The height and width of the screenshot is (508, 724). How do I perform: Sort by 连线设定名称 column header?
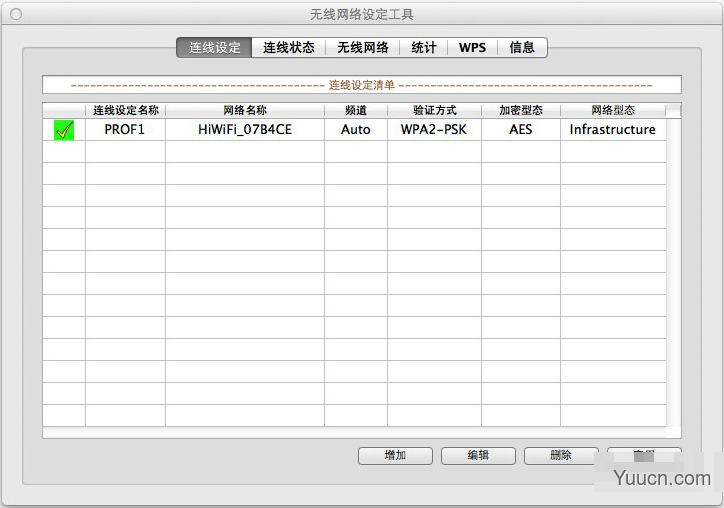click(x=126, y=110)
